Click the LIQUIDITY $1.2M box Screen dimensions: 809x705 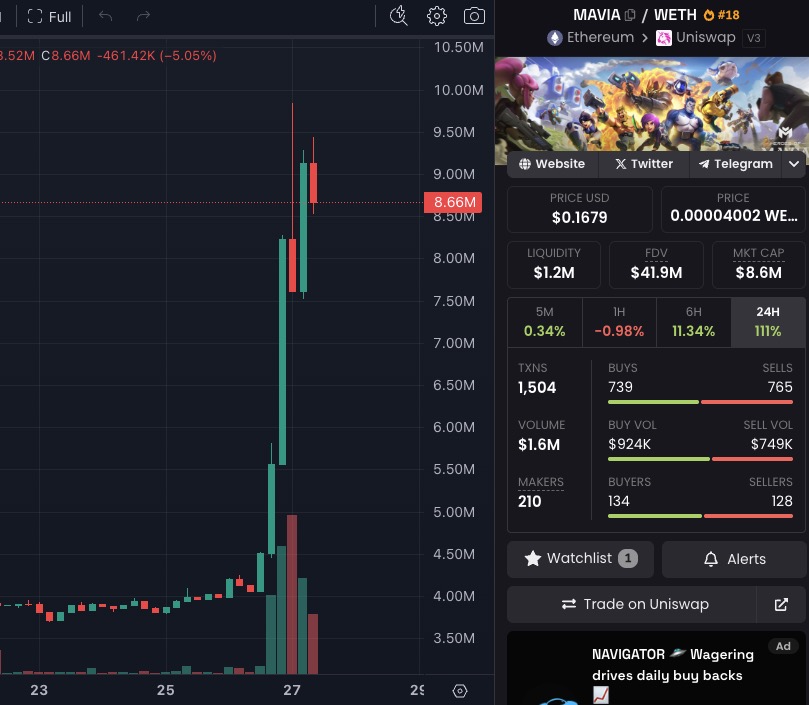554,264
